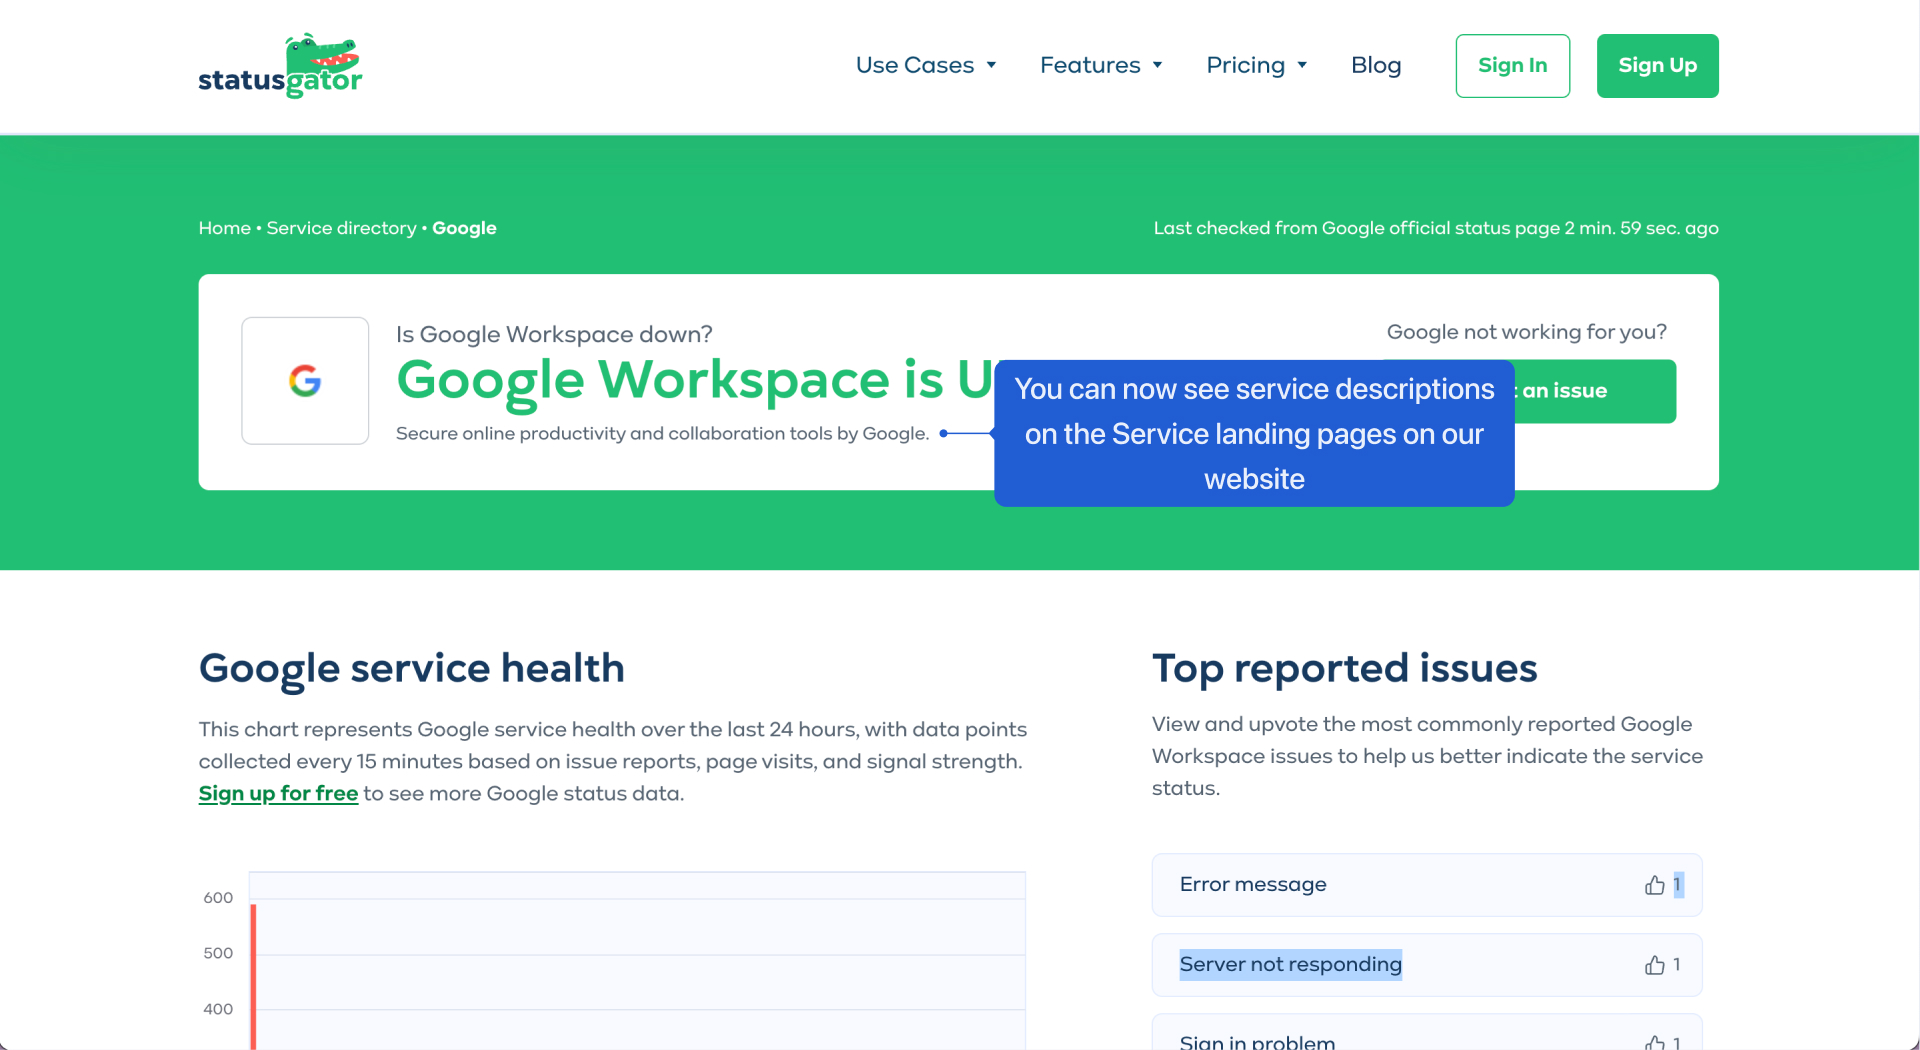Open the Features menu

pyautogui.click(x=1101, y=65)
